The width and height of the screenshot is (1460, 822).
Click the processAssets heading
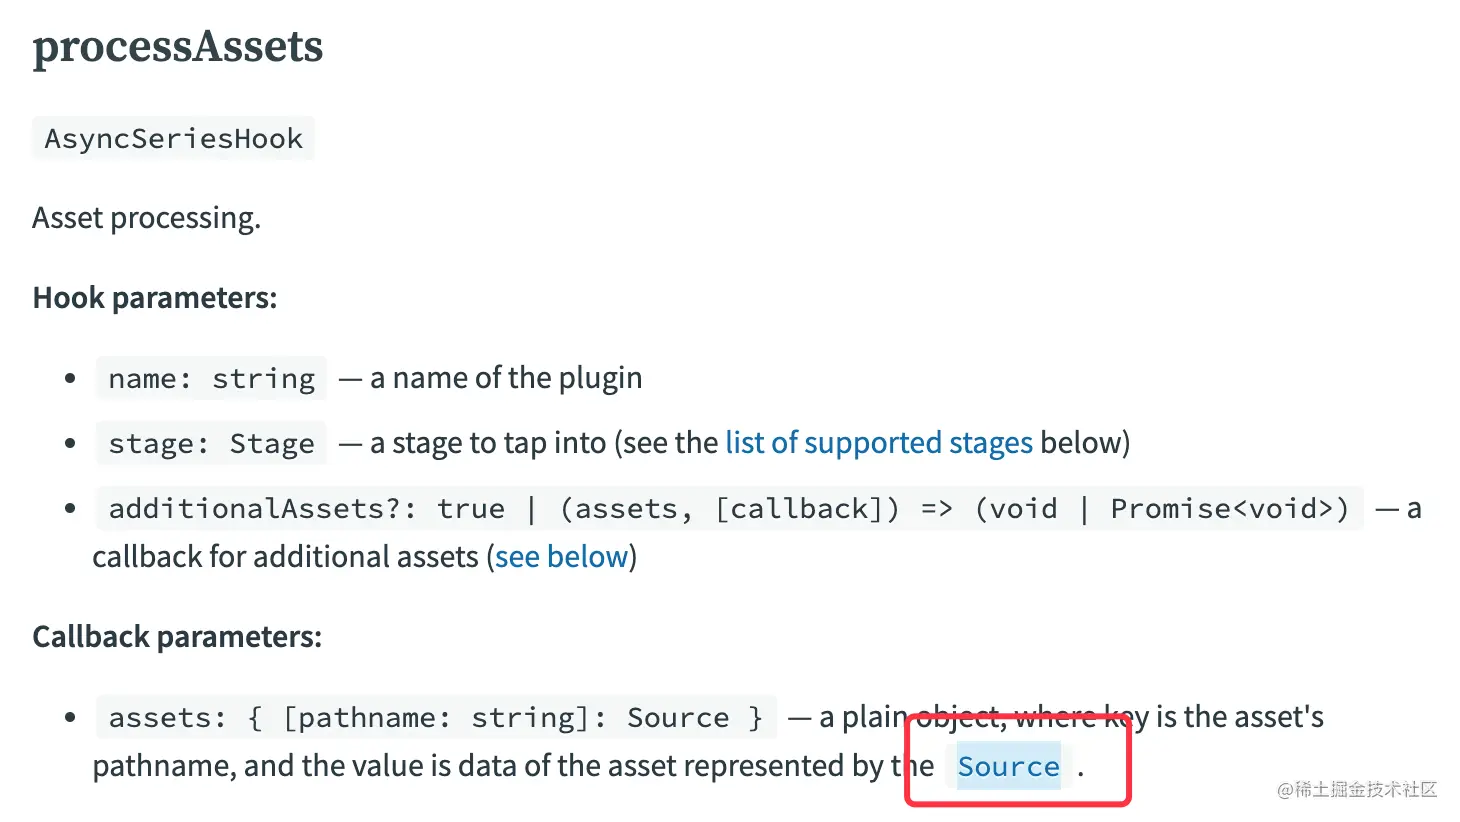click(177, 47)
